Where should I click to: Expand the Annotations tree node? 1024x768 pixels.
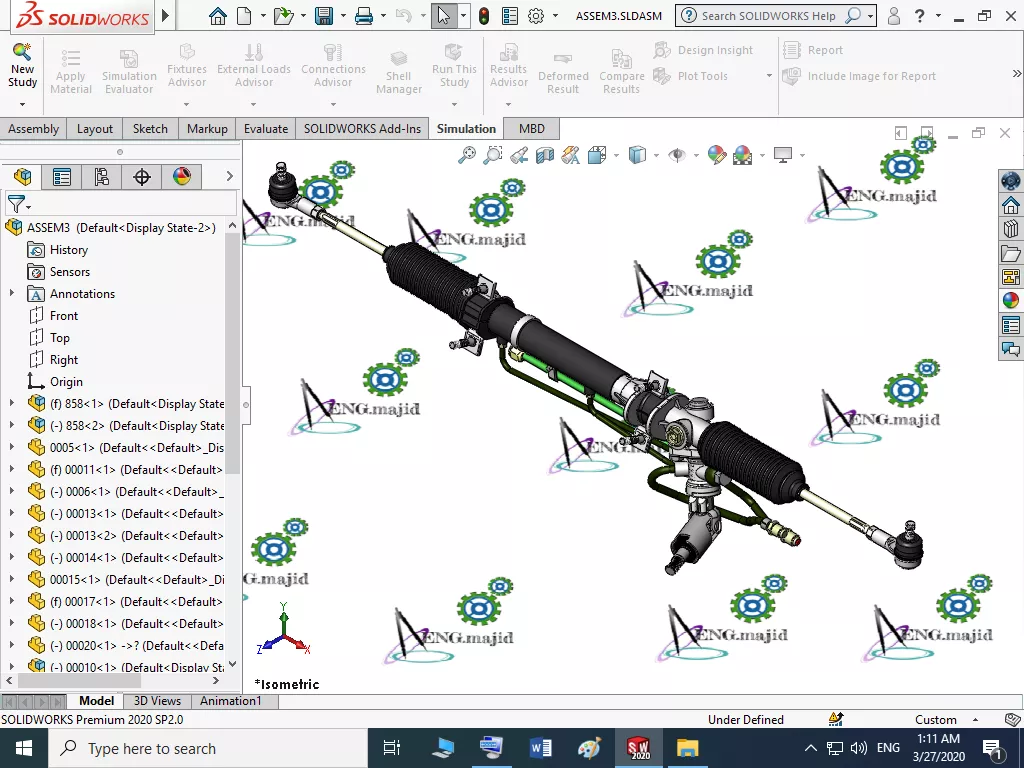[x=12, y=294]
